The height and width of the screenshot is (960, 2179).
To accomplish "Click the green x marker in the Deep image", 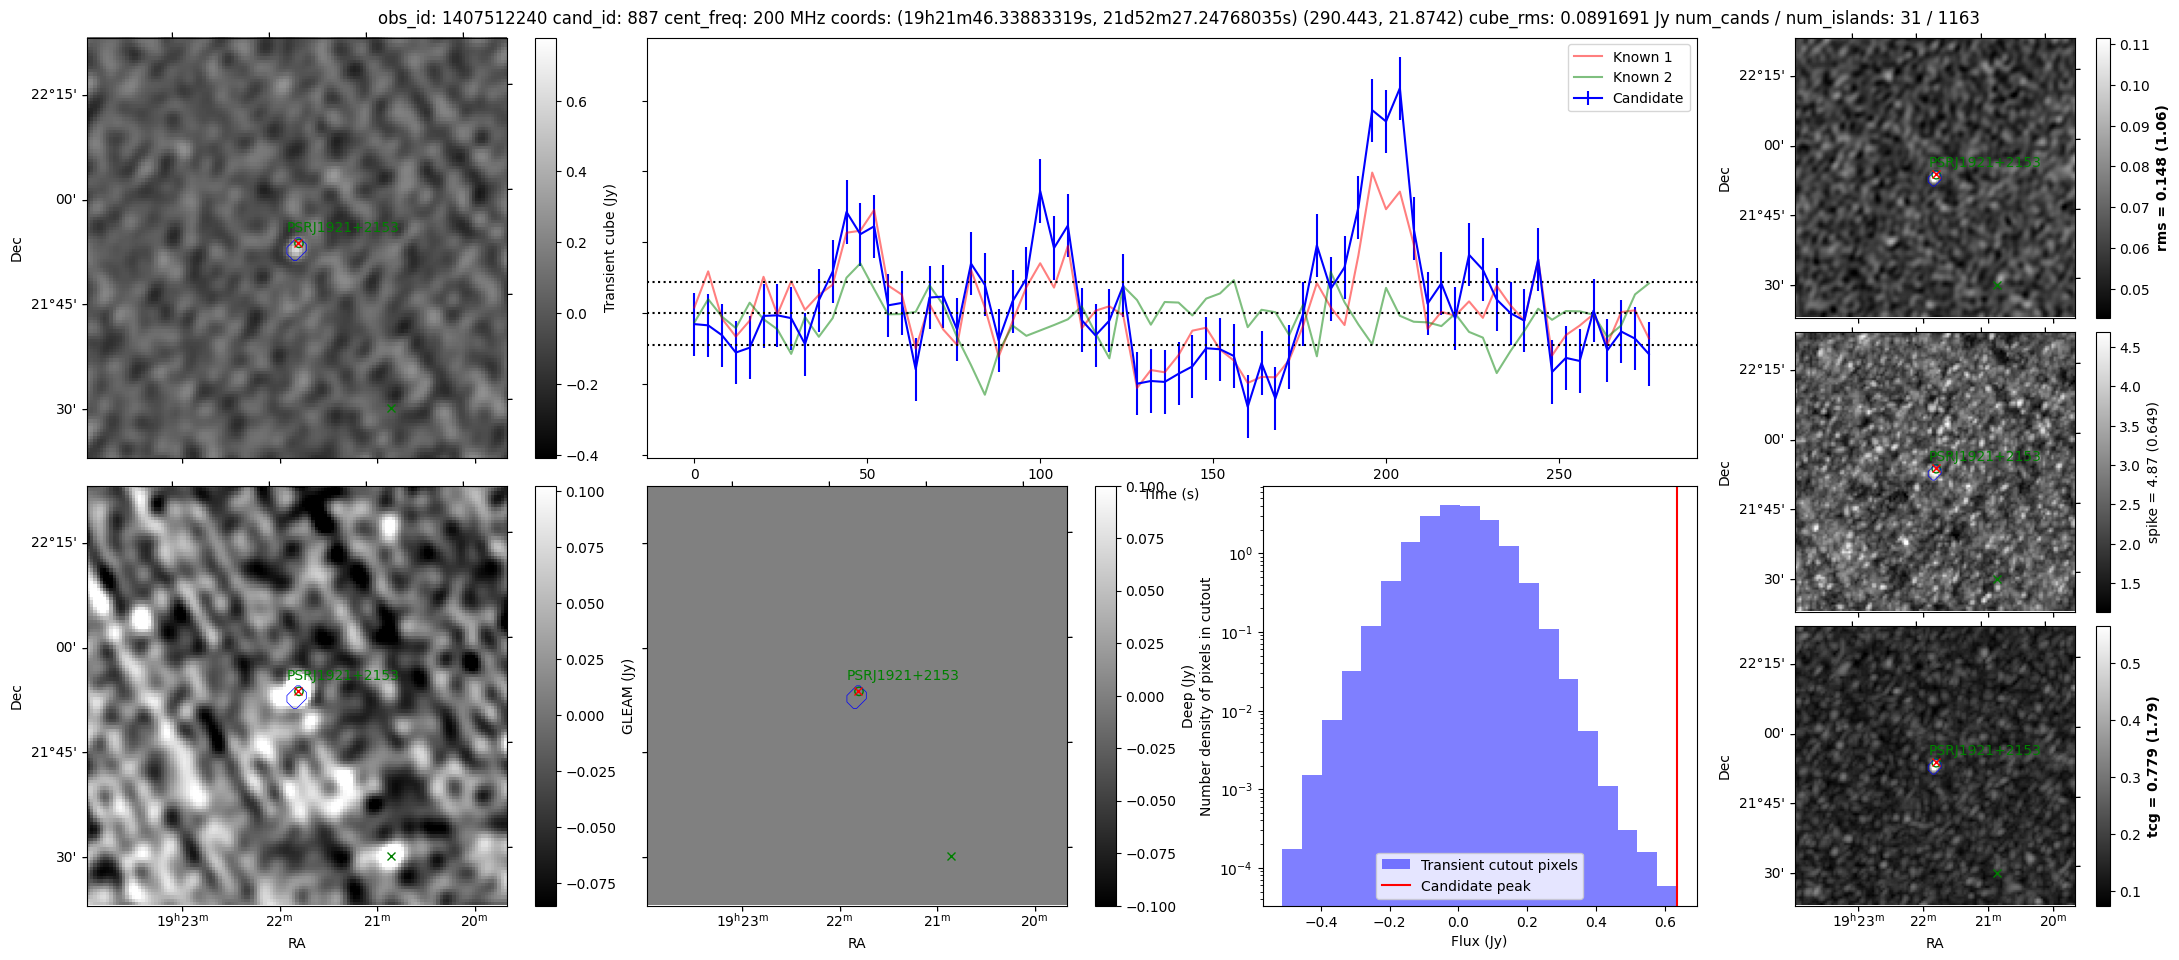I will (x=391, y=856).
